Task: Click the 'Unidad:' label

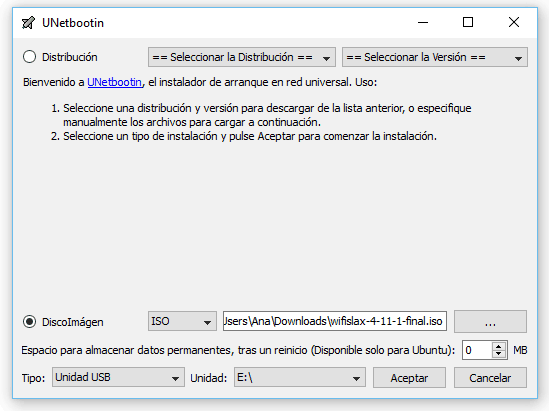Action: pyautogui.click(x=209, y=378)
